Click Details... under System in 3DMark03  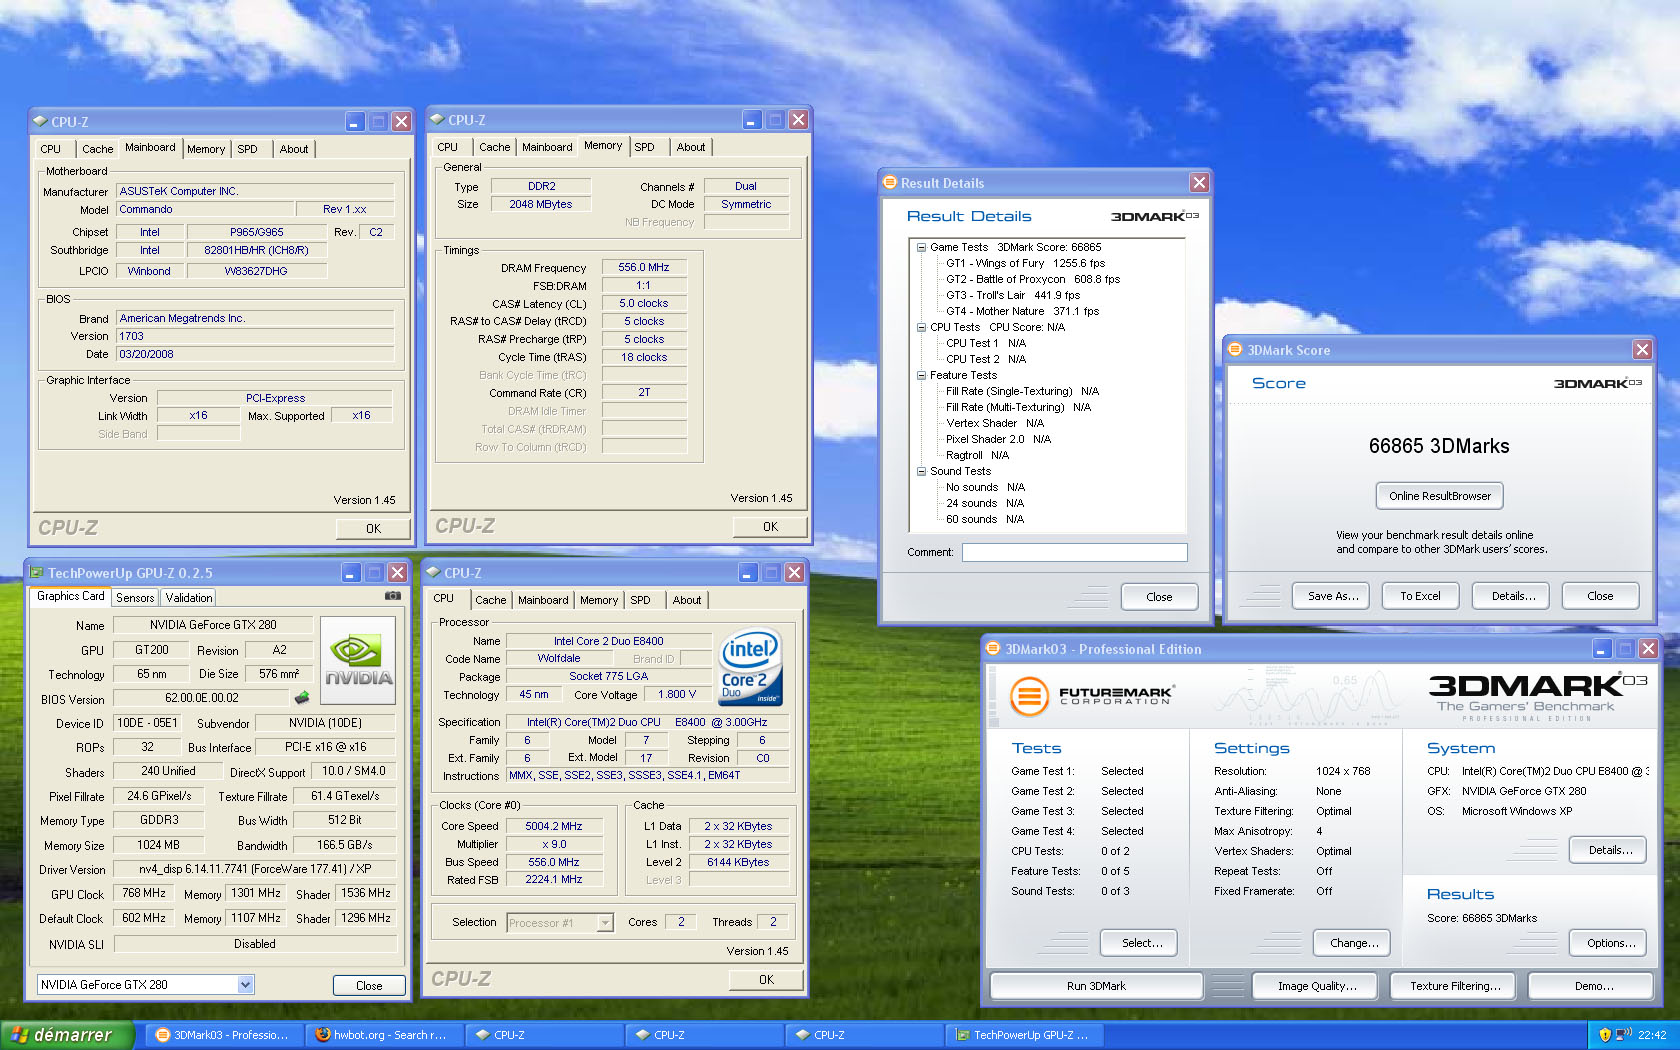(x=1608, y=850)
